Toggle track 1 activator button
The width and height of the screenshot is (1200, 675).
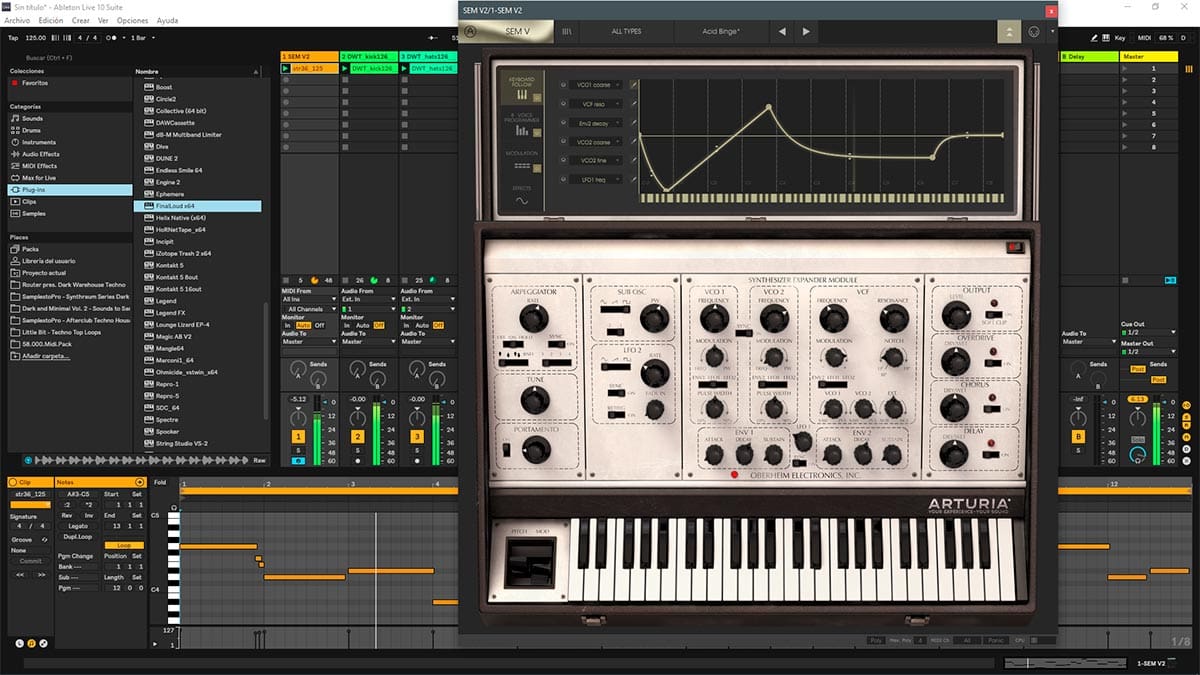coord(299,437)
